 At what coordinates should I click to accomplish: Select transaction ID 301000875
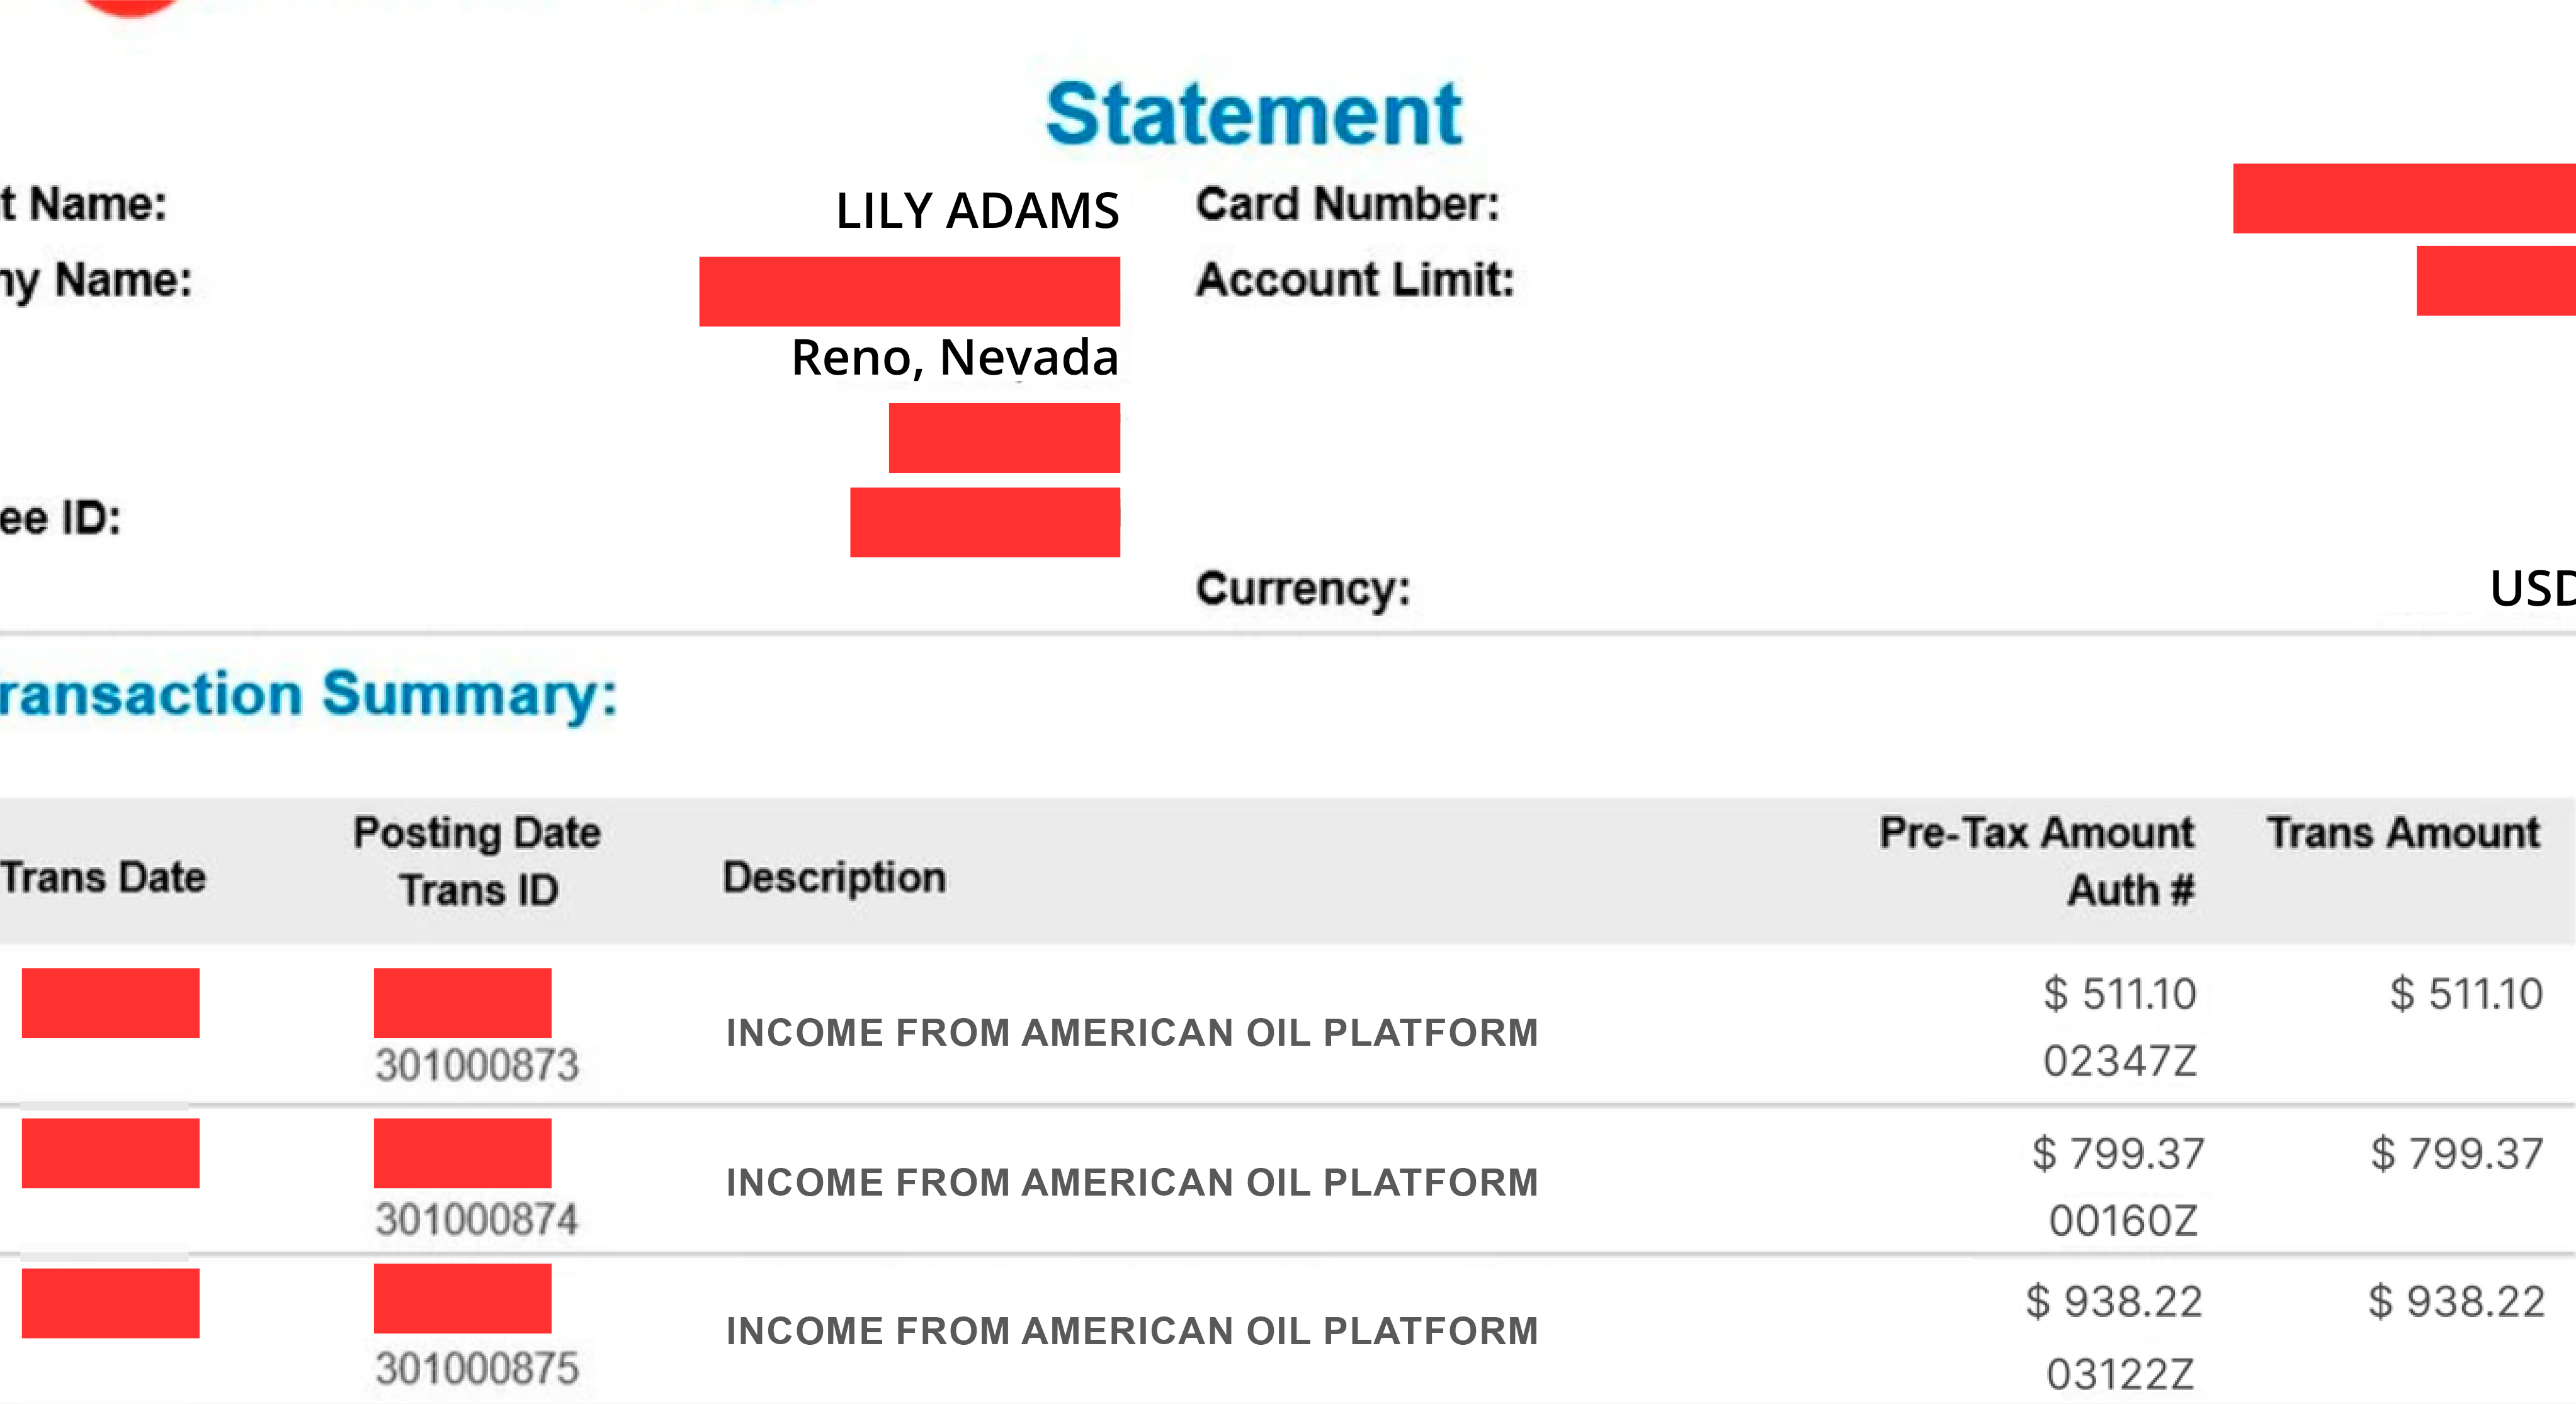point(477,1368)
